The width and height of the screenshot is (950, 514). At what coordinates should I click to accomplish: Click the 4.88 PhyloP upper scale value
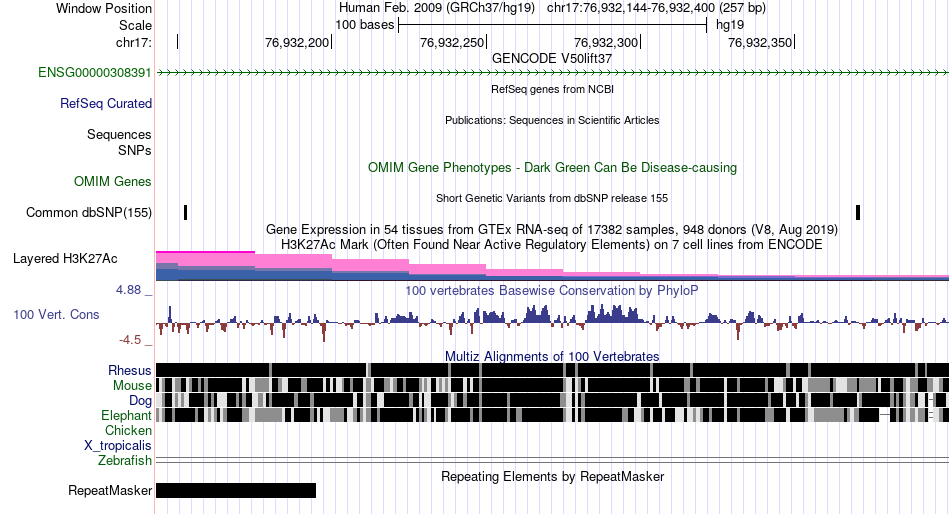128,290
